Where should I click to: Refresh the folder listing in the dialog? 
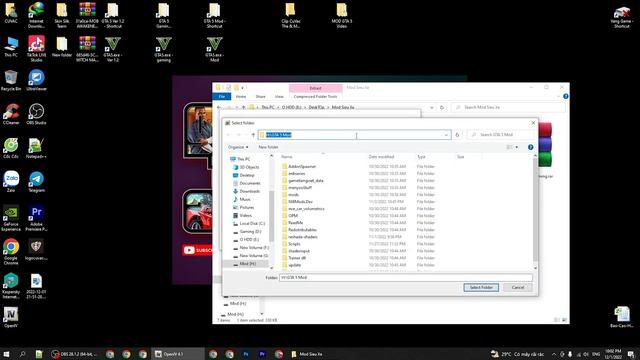click(457, 135)
